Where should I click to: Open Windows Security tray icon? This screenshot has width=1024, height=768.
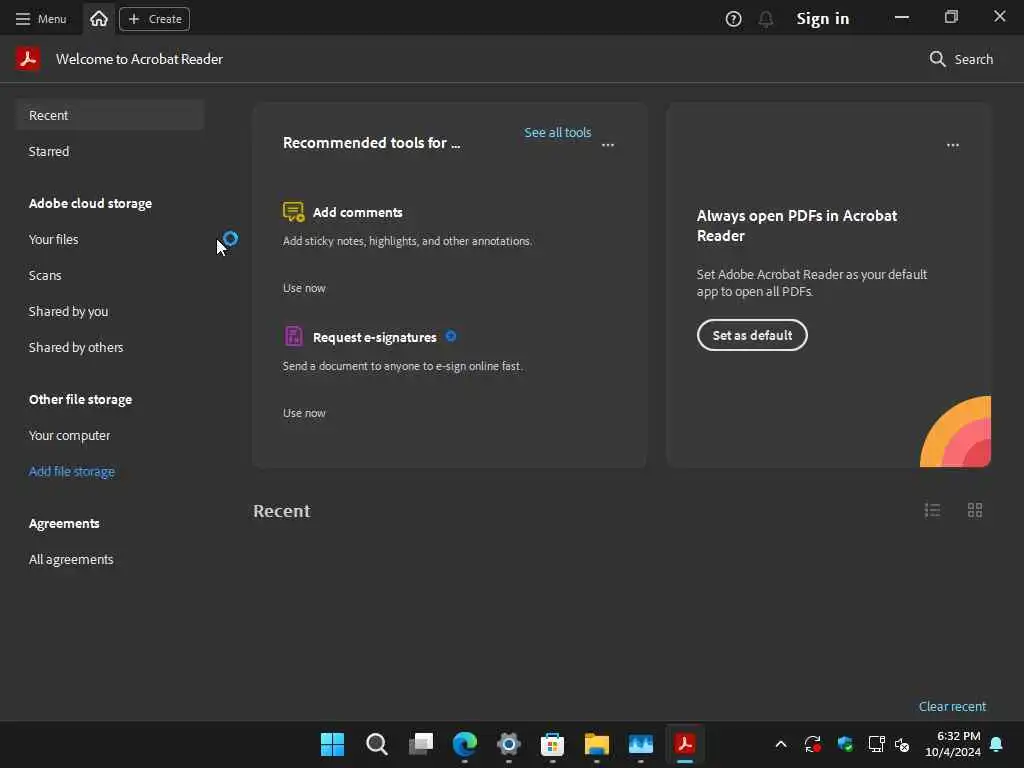[x=845, y=744]
